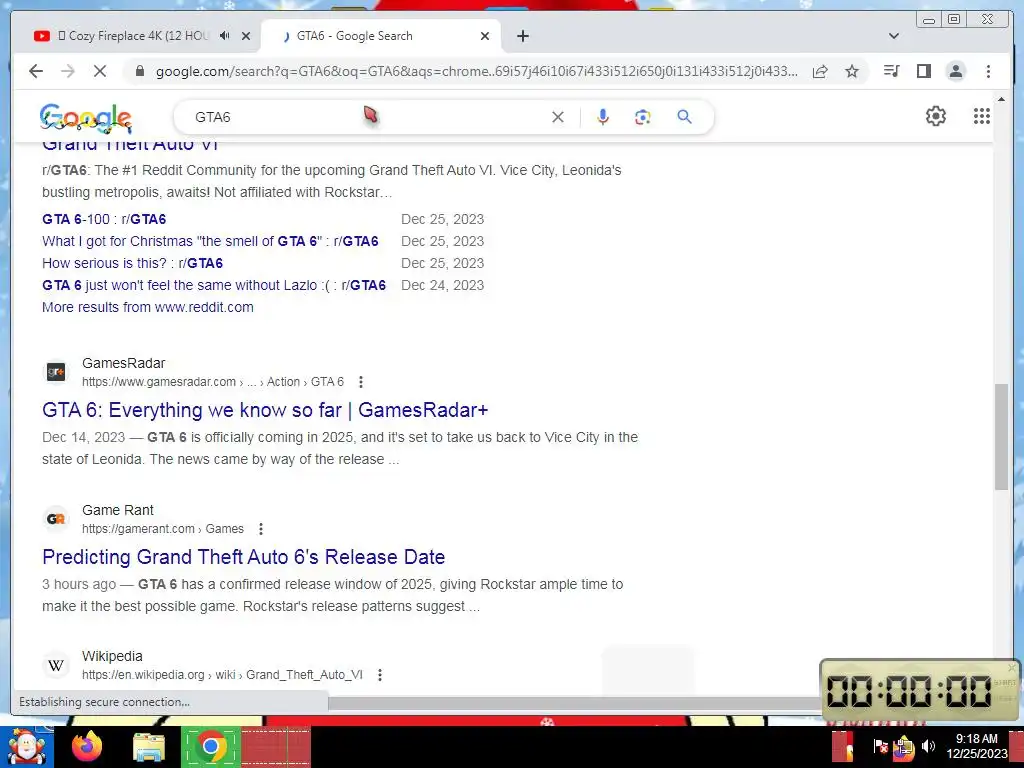The height and width of the screenshot is (768, 1024).
Task: Click Wikipedia site favicon
Action: (56, 665)
